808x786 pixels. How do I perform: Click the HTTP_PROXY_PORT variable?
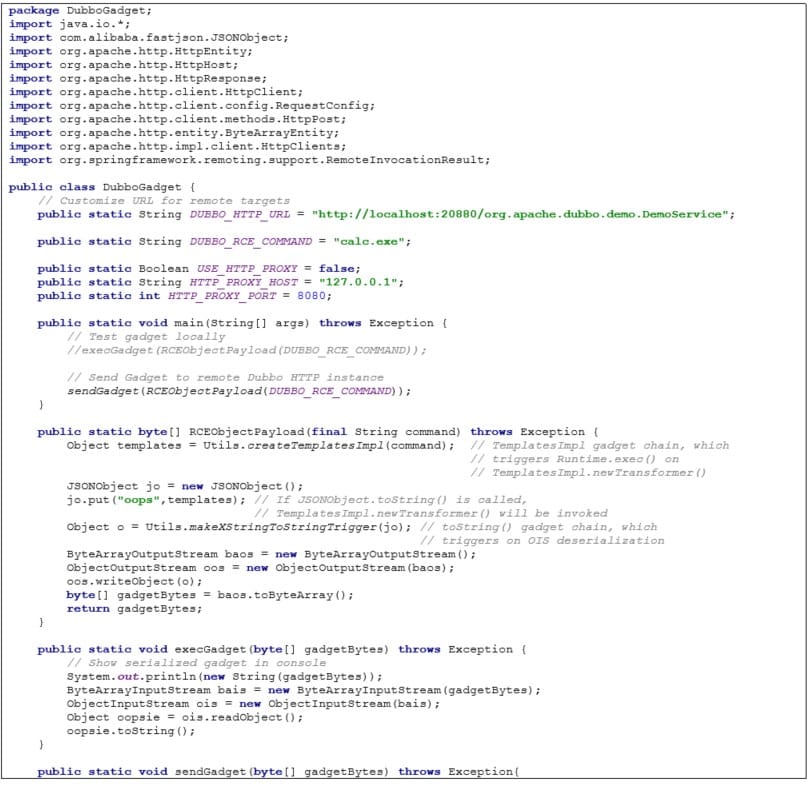(222, 296)
